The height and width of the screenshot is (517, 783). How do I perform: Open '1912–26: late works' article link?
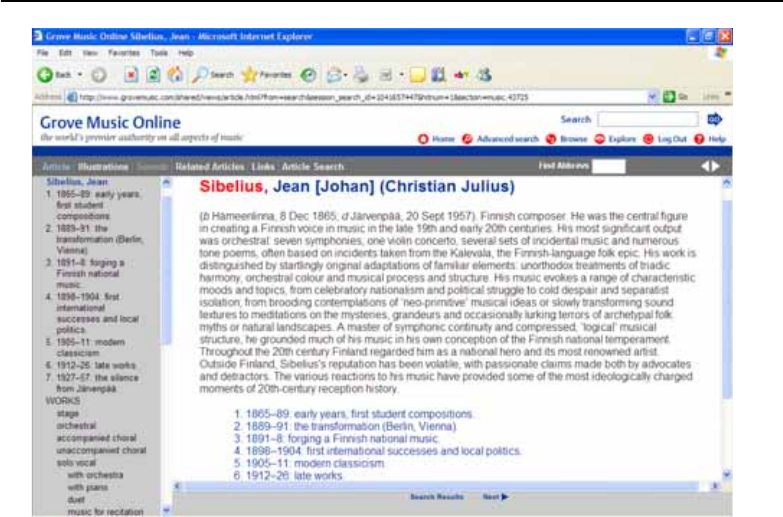pyautogui.click(x=294, y=475)
